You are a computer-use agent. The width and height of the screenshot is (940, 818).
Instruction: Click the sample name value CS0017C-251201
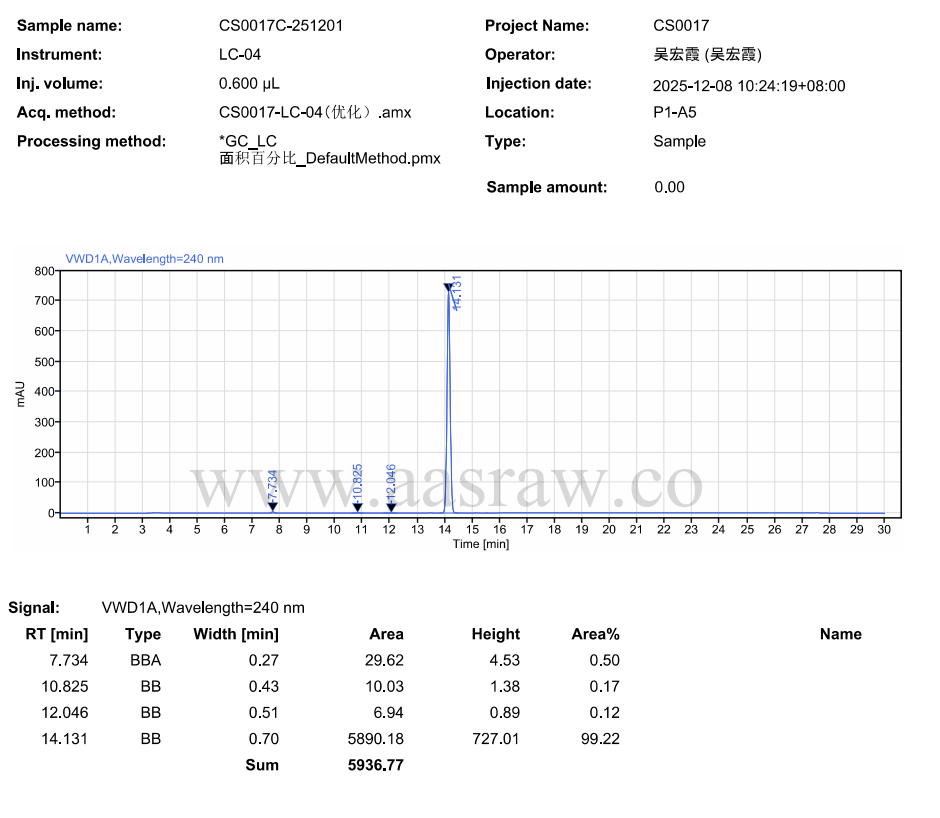(281, 26)
